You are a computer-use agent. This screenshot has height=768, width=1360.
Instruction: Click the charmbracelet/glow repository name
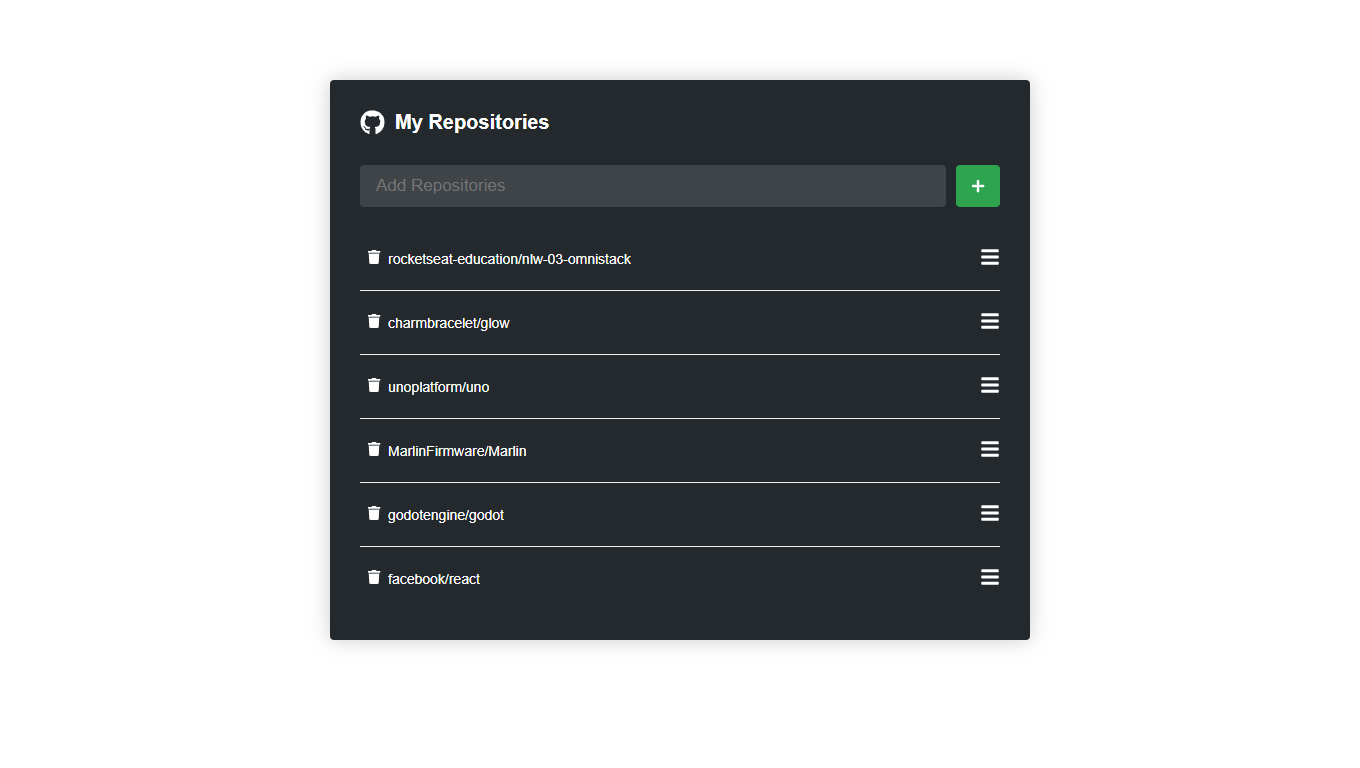[x=449, y=323]
